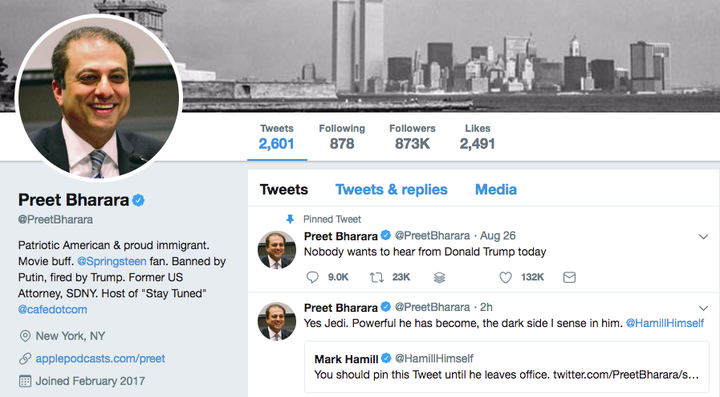720x397 pixels.
Task: Follow the @Springsteen mention in the bio
Action: coord(112,261)
